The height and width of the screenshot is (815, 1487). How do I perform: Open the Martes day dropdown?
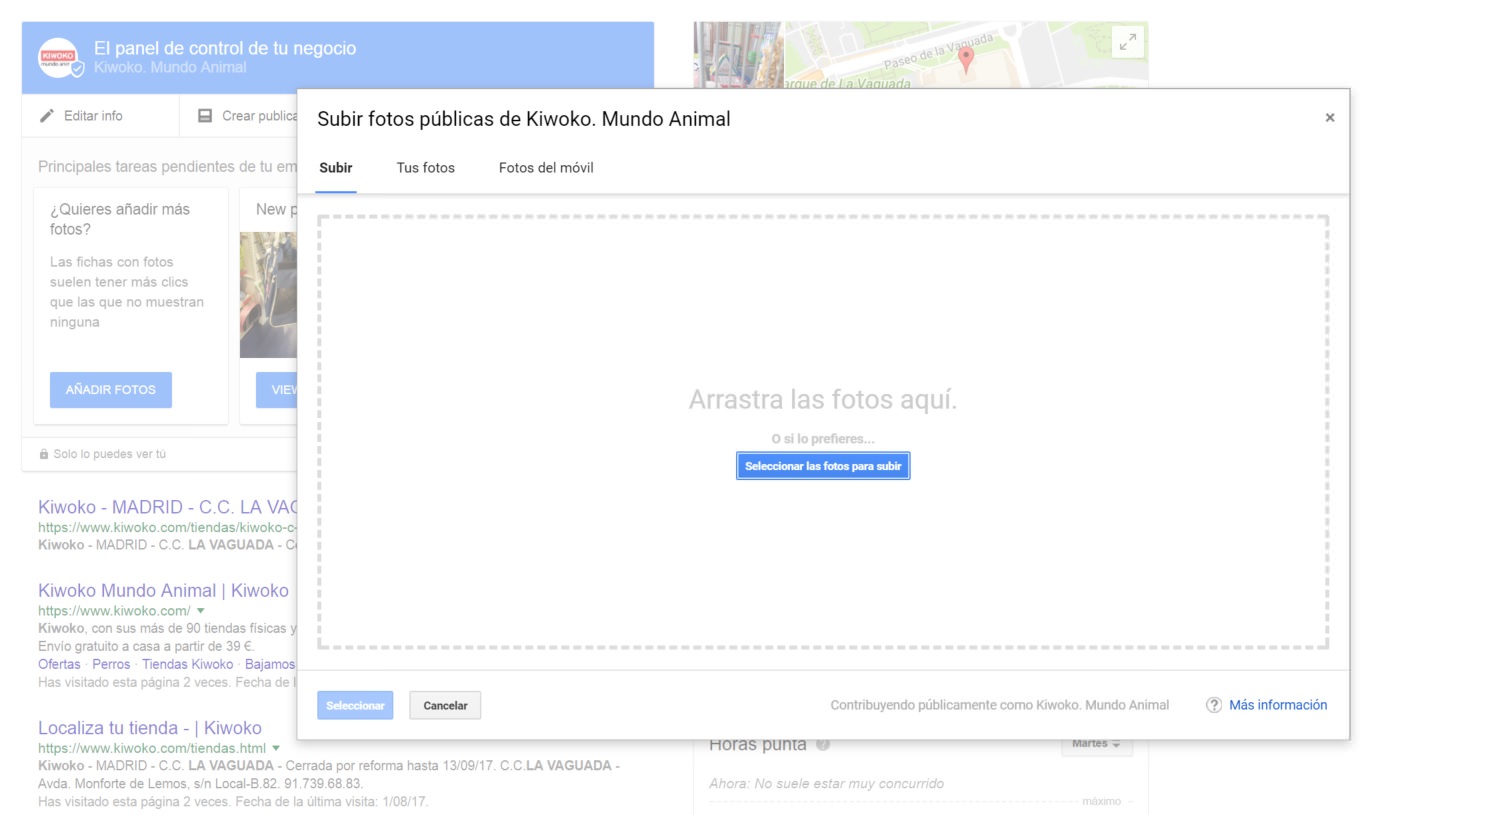(x=1096, y=744)
